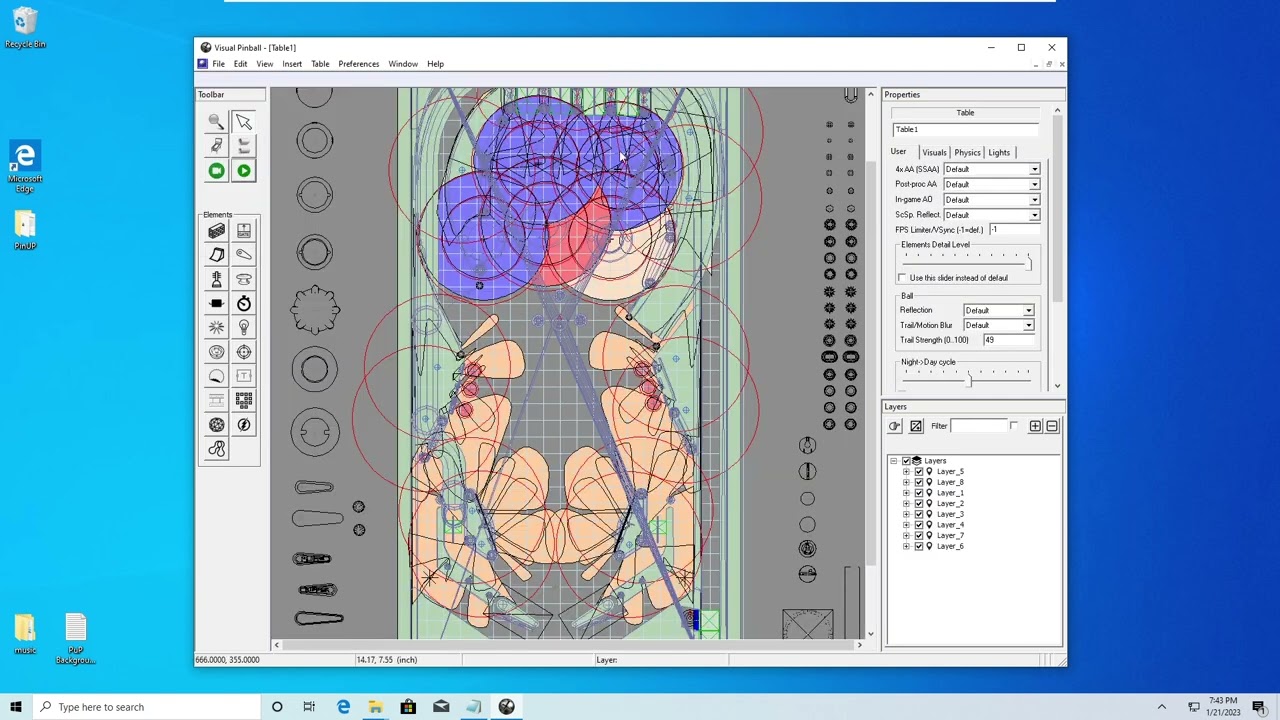
Task: Select the Bumper element tool
Action: tap(243, 280)
